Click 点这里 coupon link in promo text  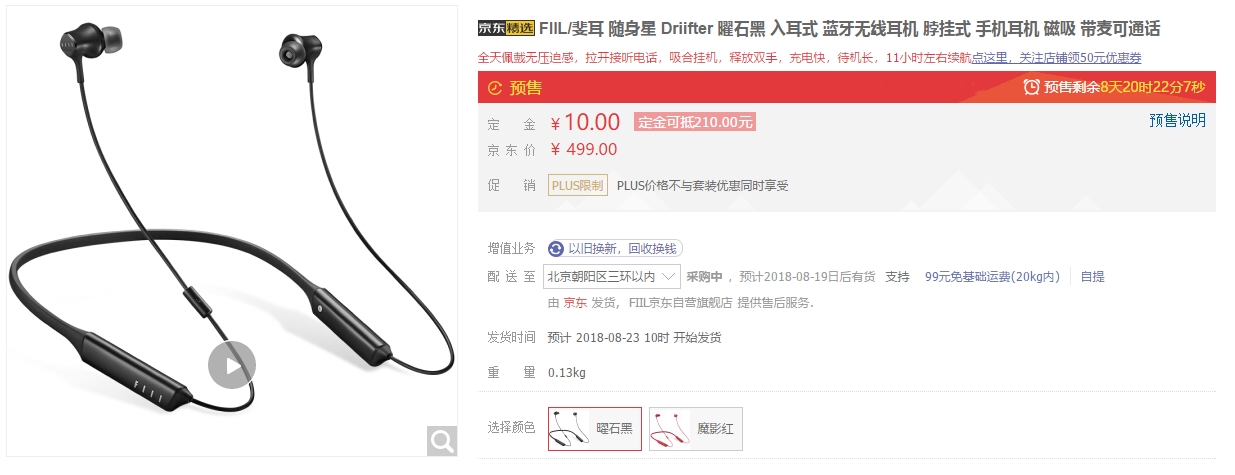click(989, 58)
